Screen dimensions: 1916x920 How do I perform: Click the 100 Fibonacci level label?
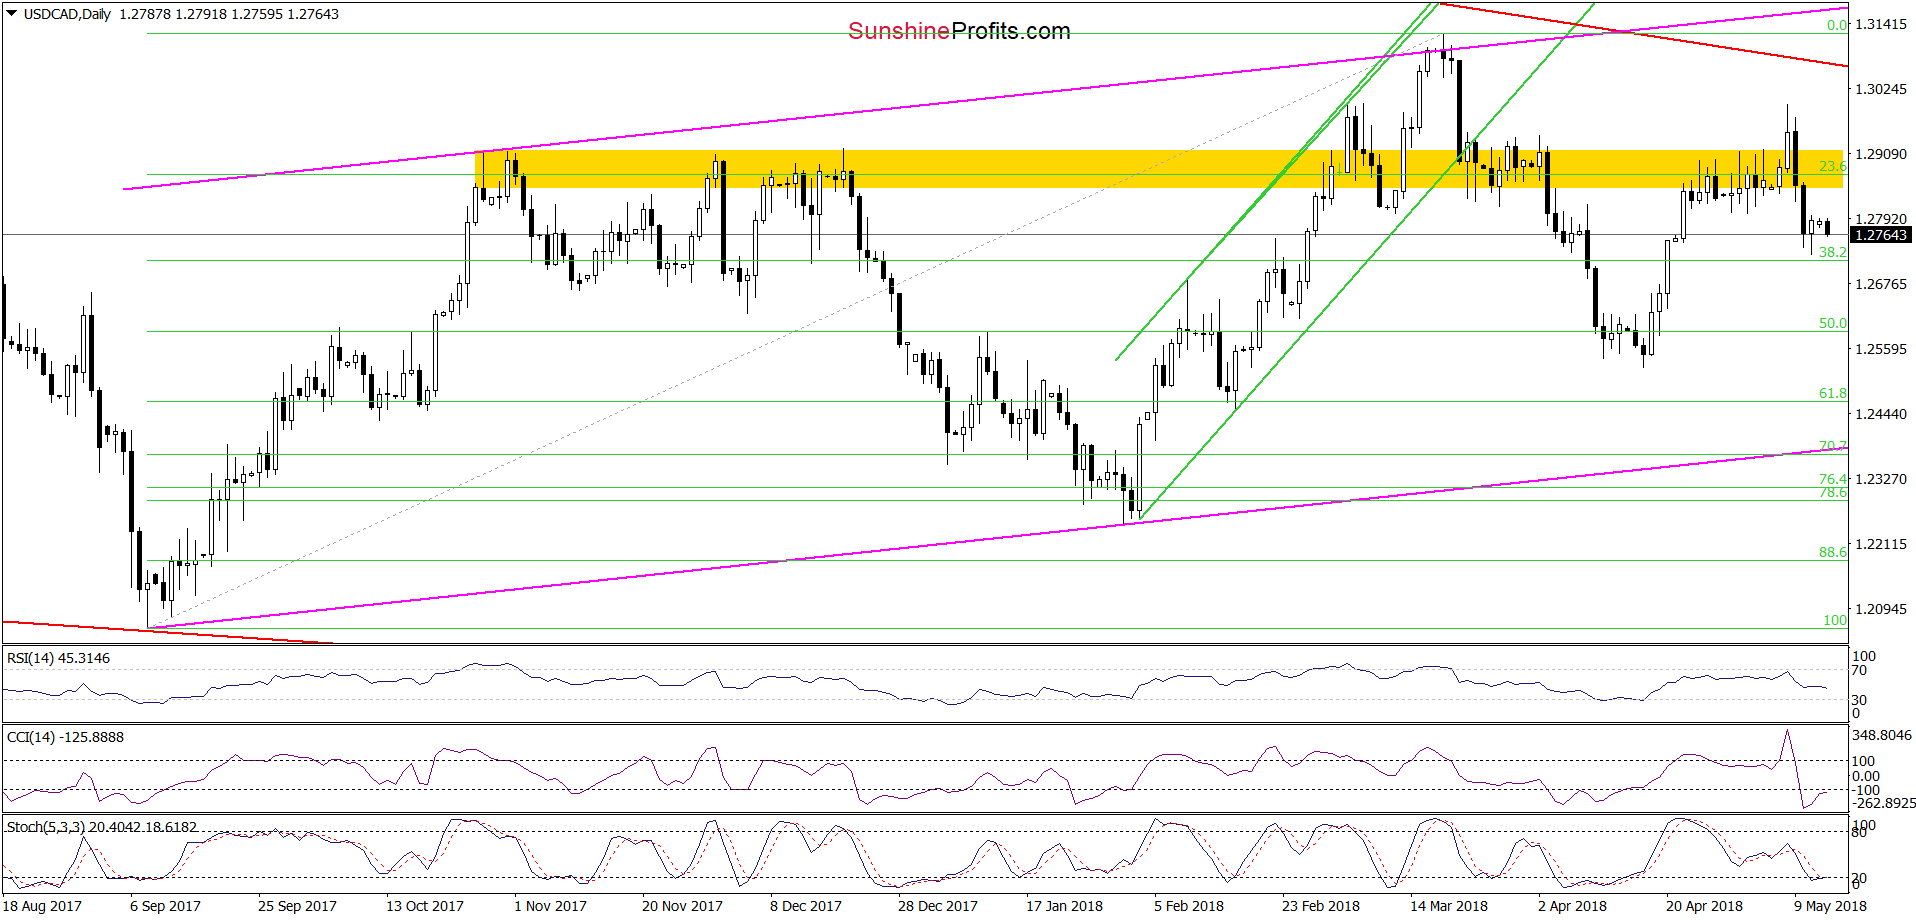point(1835,620)
